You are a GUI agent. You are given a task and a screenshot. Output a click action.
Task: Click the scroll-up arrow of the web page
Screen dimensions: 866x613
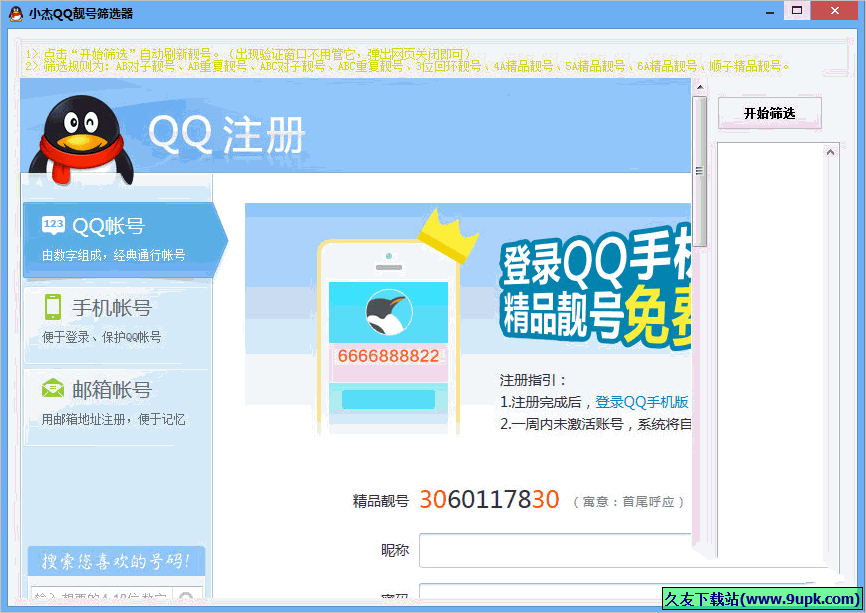700,87
